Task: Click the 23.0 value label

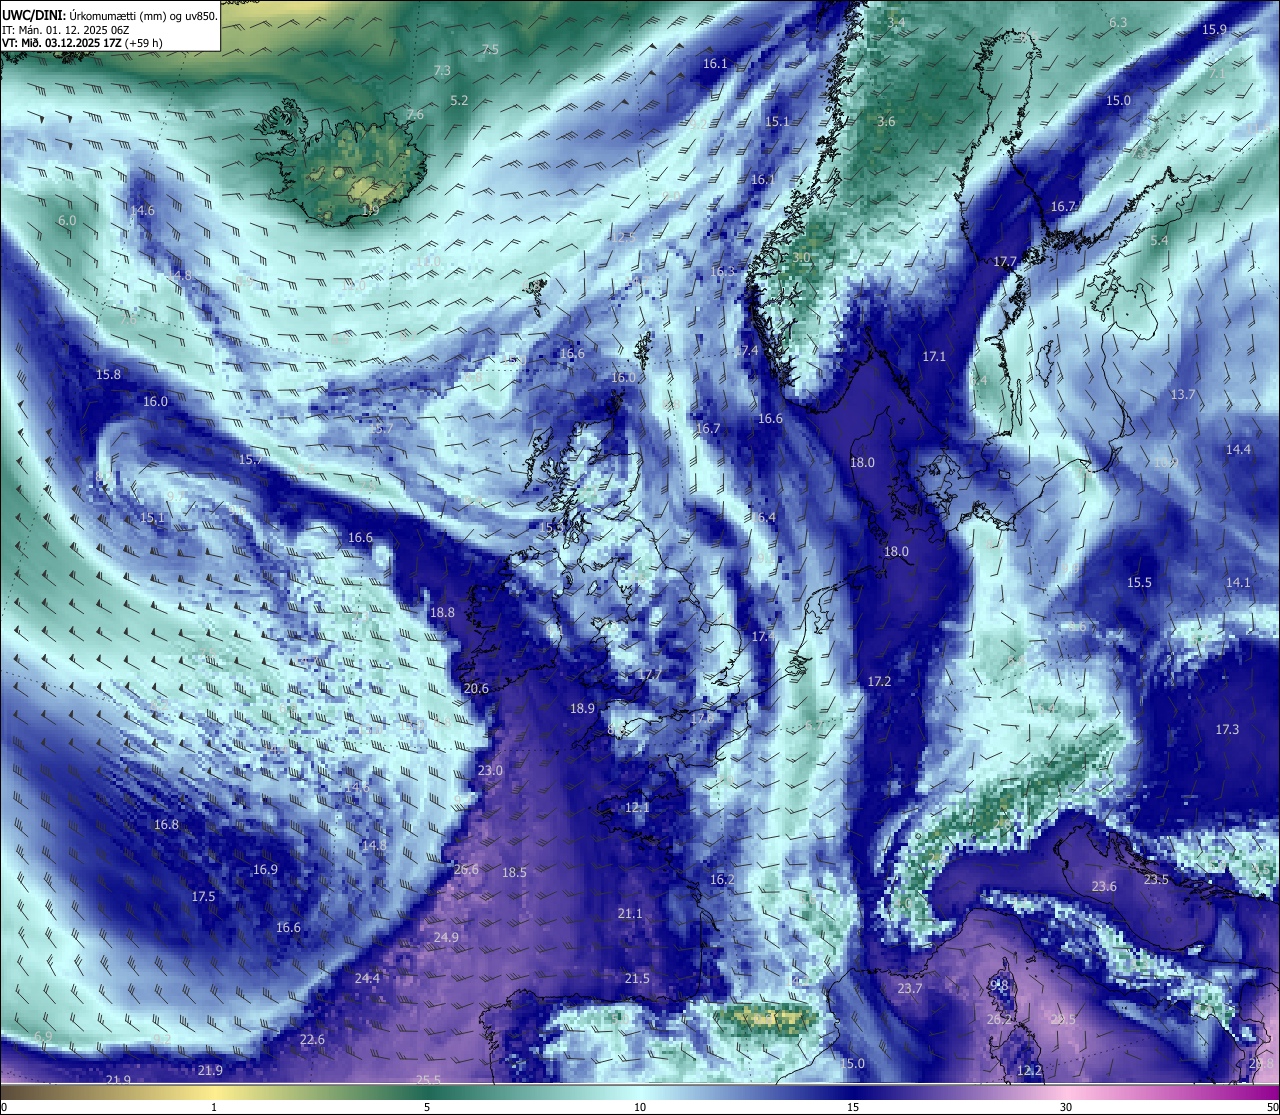Action: 490,770
